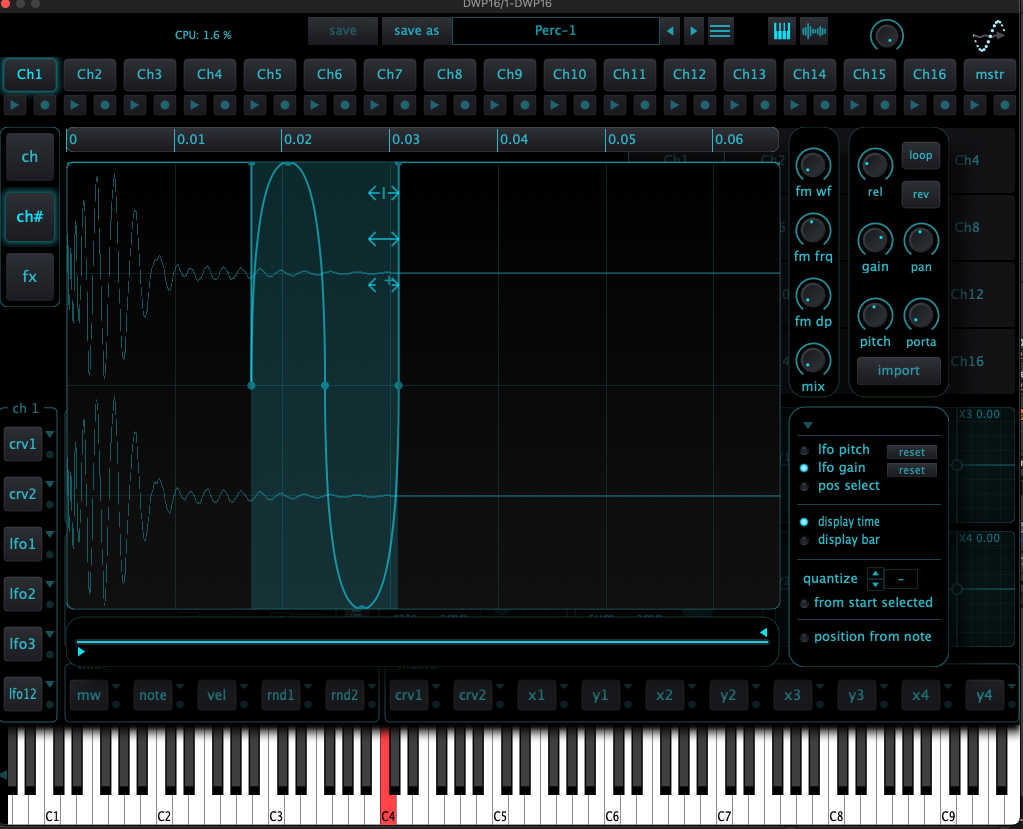This screenshot has height=829, width=1023.
Task: Go to previous preset with left arrow
Action: pos(670,31)
